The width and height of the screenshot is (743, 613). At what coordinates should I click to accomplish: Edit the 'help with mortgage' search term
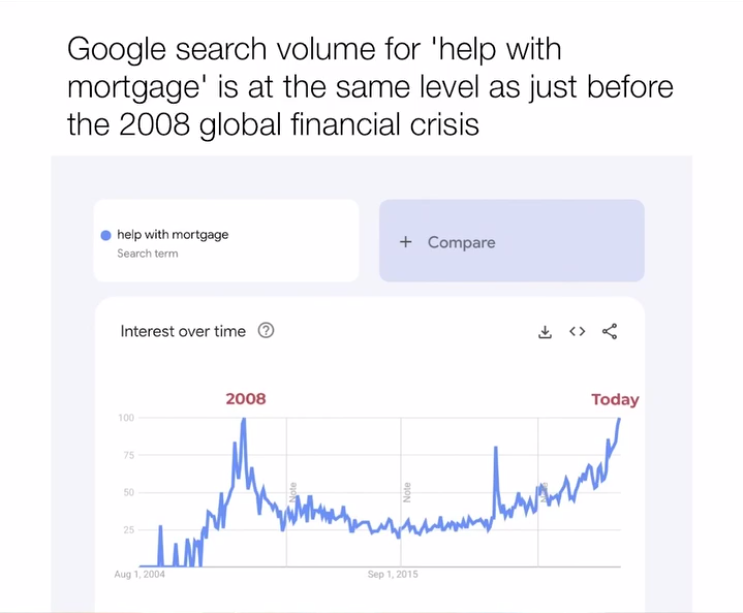[x=173, y=235]
